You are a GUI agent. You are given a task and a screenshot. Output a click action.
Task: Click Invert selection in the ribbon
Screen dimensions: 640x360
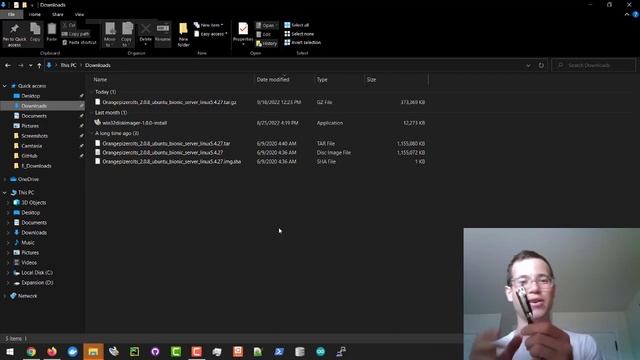coord(302,42)
